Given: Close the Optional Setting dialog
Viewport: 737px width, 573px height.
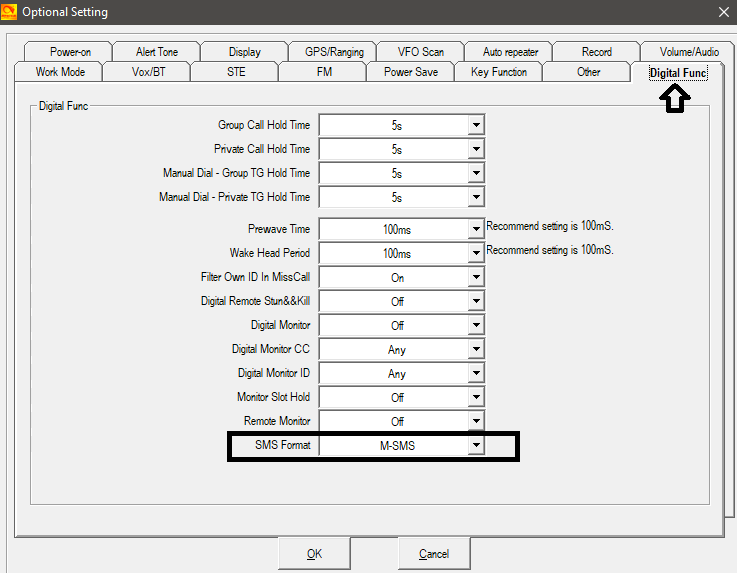Looking at the screenshot, I should [x=723, y=12].
